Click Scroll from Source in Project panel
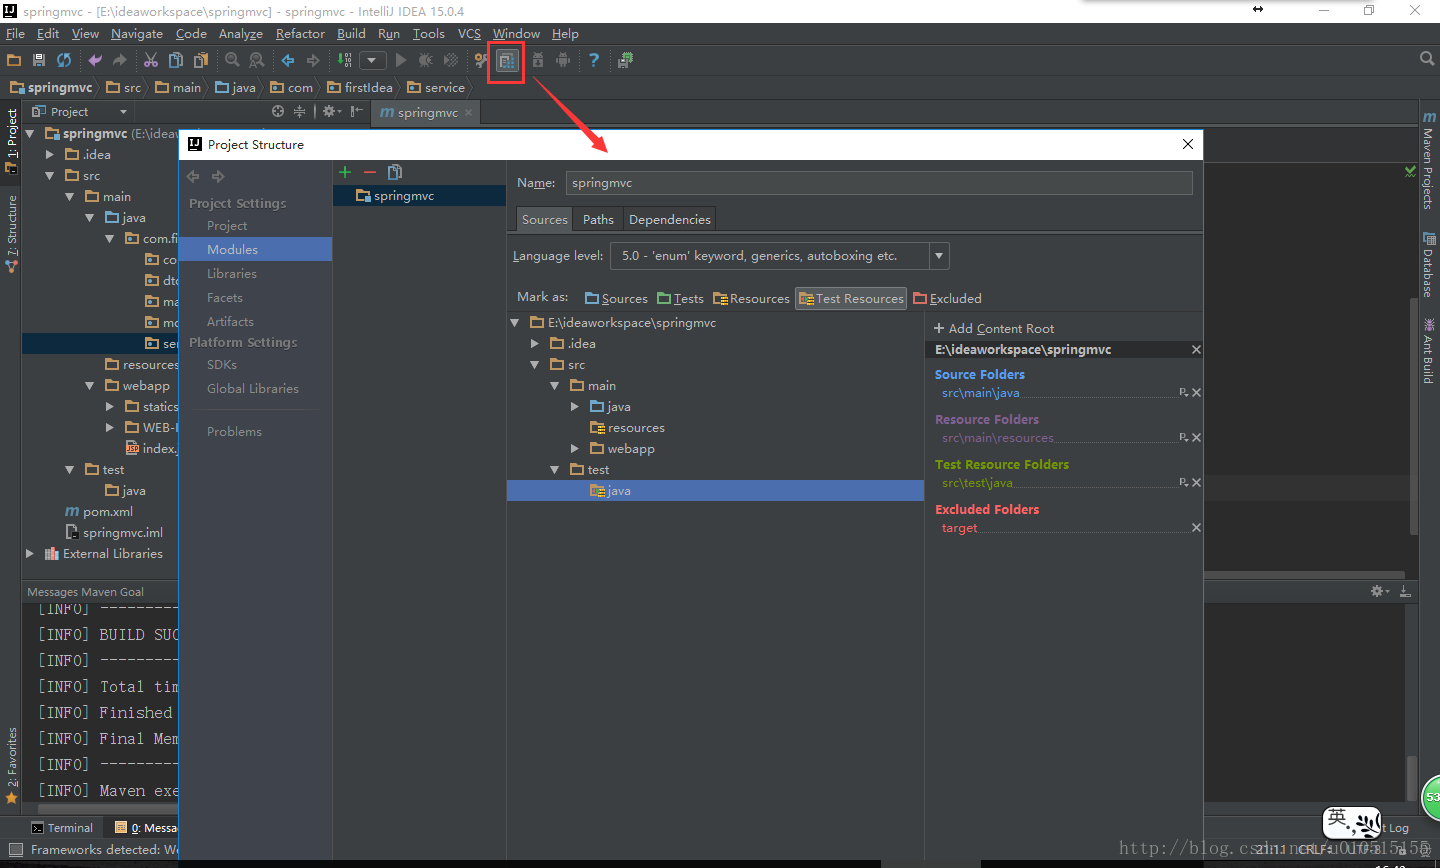The height and width of the screenshot is (868, 1440). click(278, 111)
